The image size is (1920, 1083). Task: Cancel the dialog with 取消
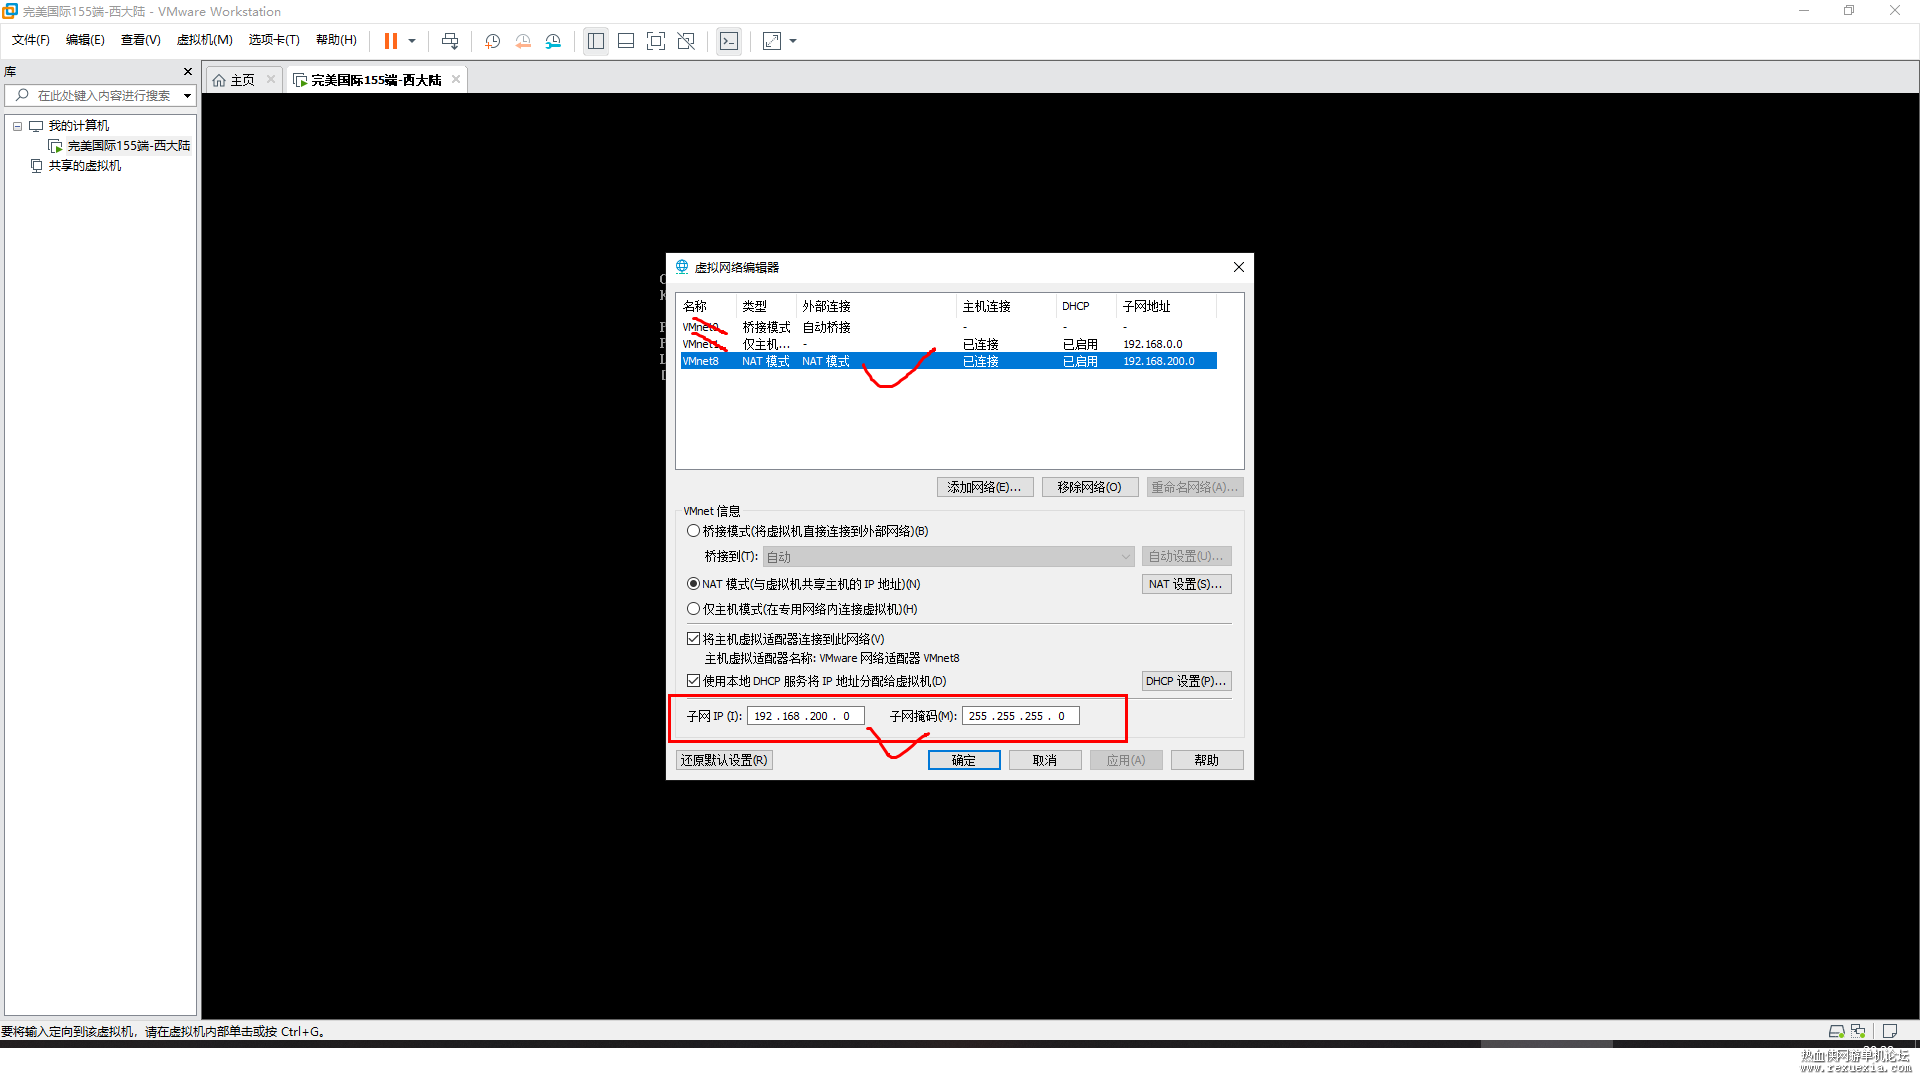pos(1045,761)
